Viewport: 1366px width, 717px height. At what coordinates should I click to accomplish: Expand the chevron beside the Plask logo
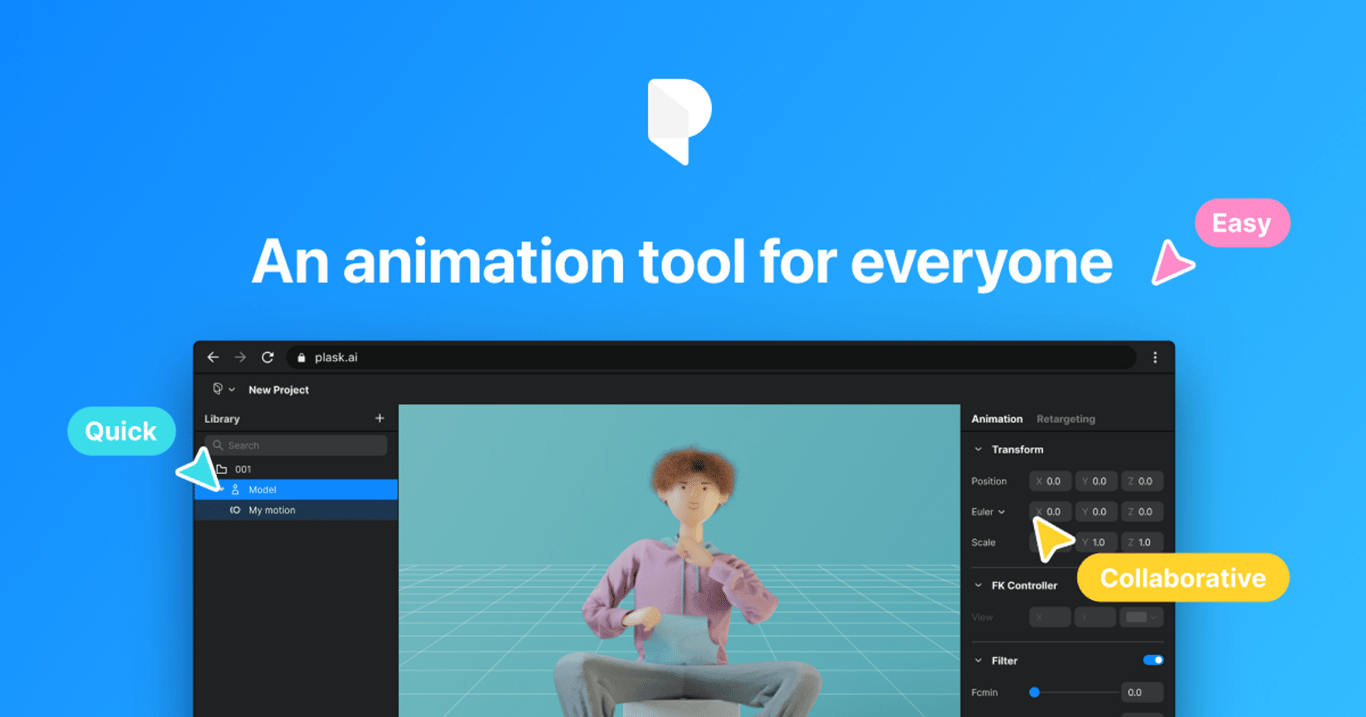tap(231, 390)
